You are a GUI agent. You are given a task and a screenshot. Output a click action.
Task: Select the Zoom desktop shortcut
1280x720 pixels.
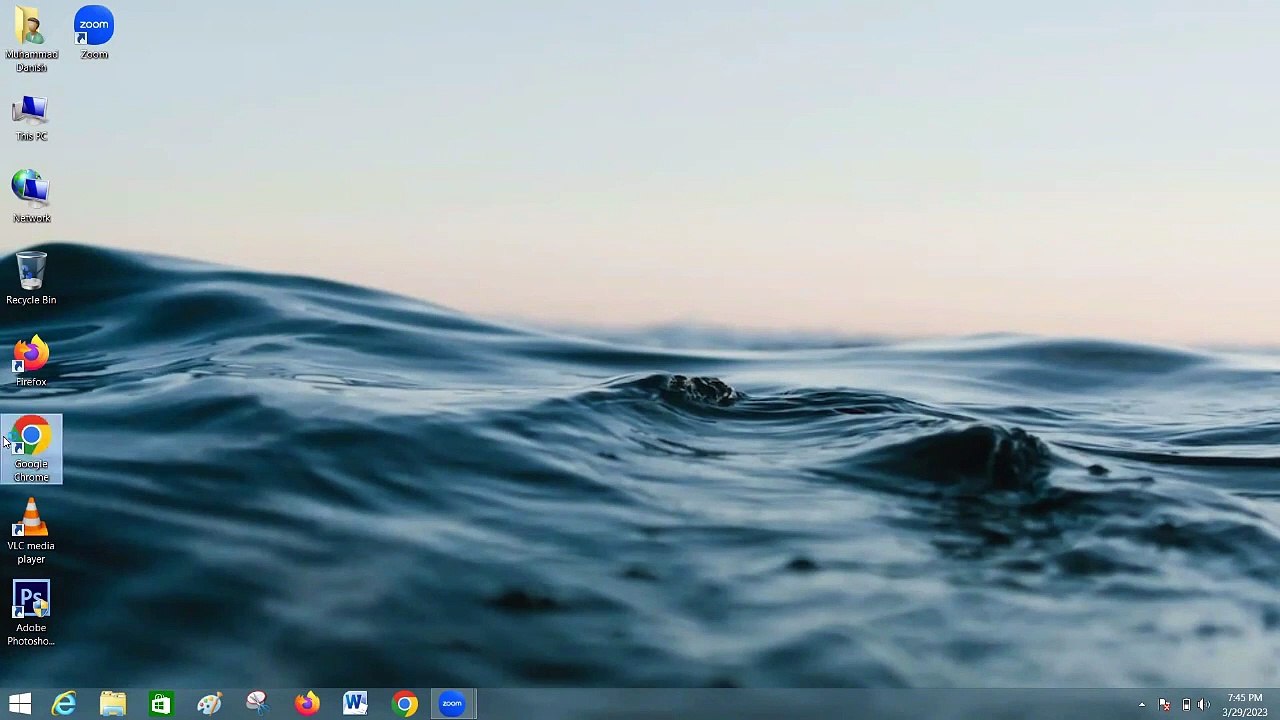(x=94, y=34)
